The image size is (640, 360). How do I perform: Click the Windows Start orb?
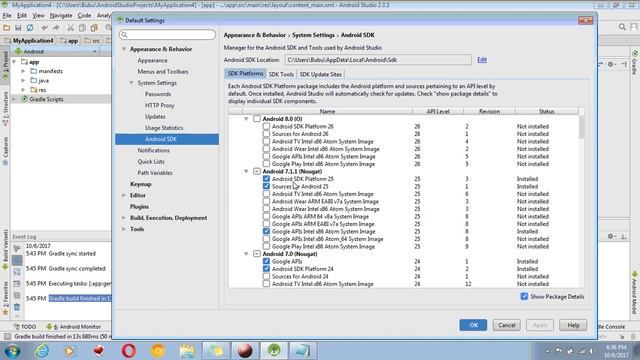click(12, 351)
